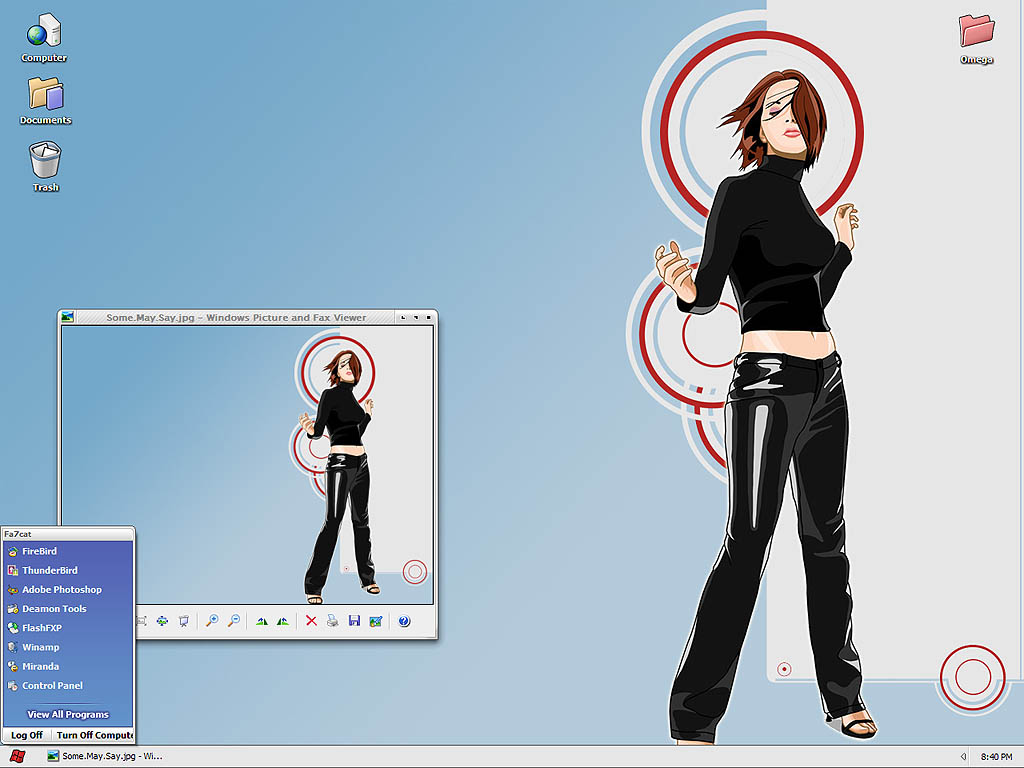Viewport: 1024px width, 768px height.
Task: Click the Some.May.Say.jpg taskbar button
Action: (104, 756)
